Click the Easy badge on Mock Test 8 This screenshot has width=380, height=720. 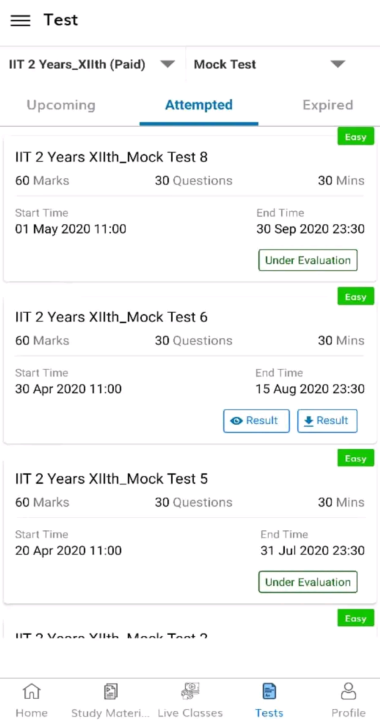pyautogui.click(x=356, y=137)
